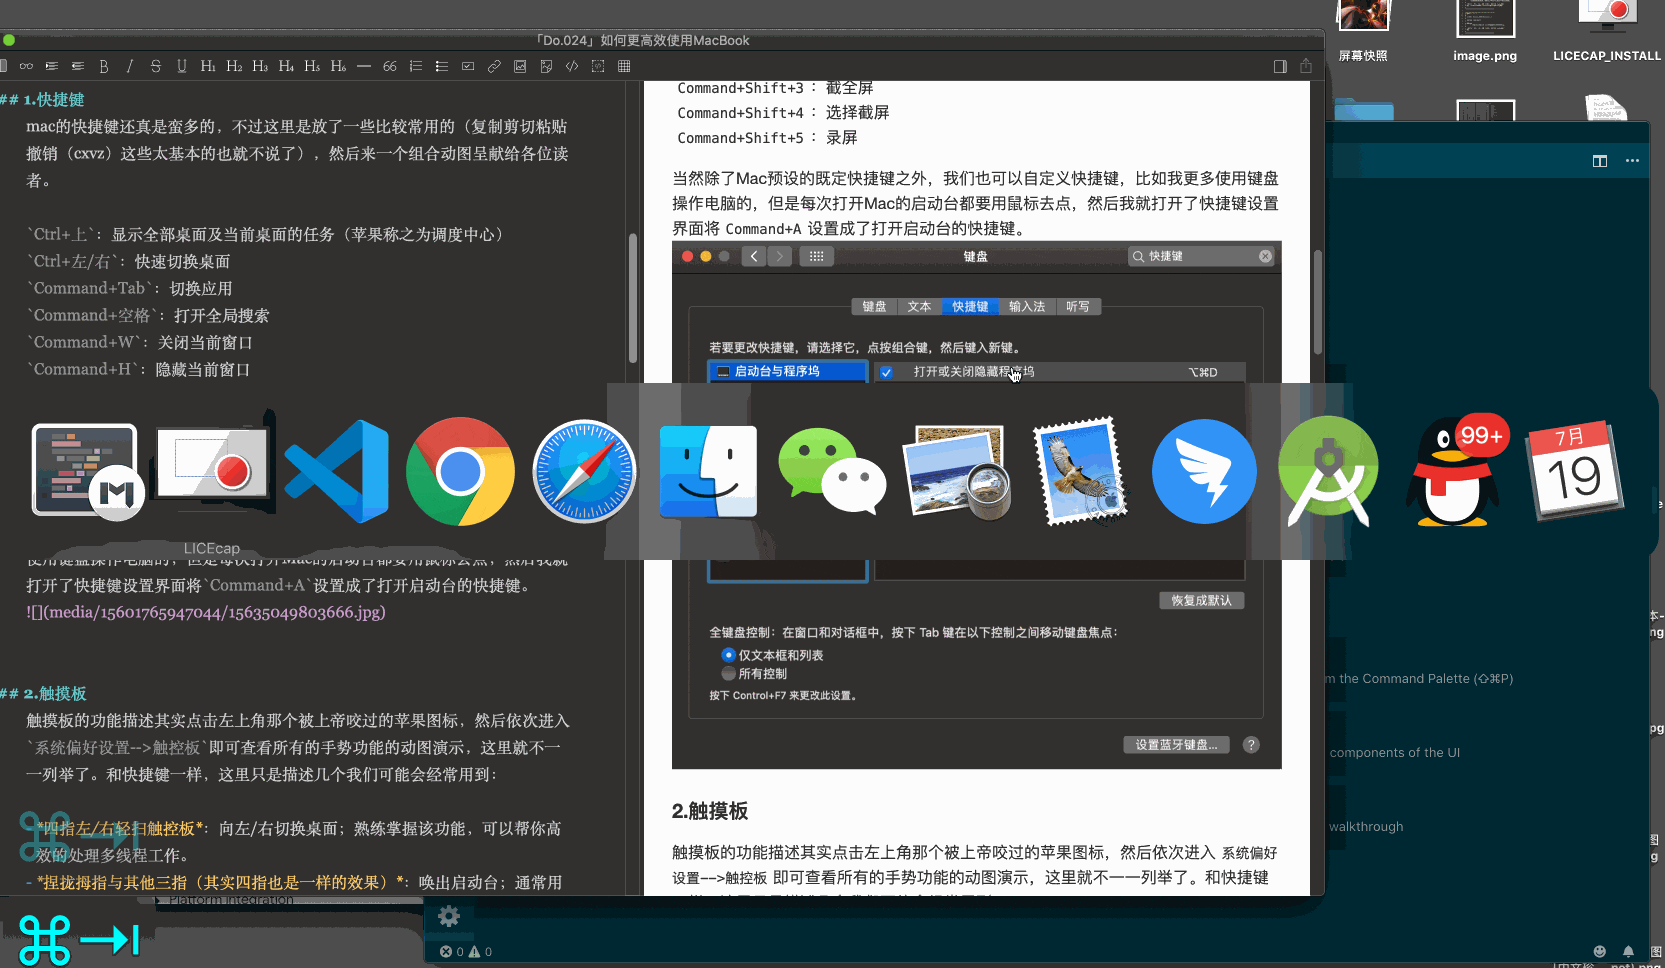Insert an image with the picture icon
This screenshot has height=968, width=1665.
[x=520, y=66]
